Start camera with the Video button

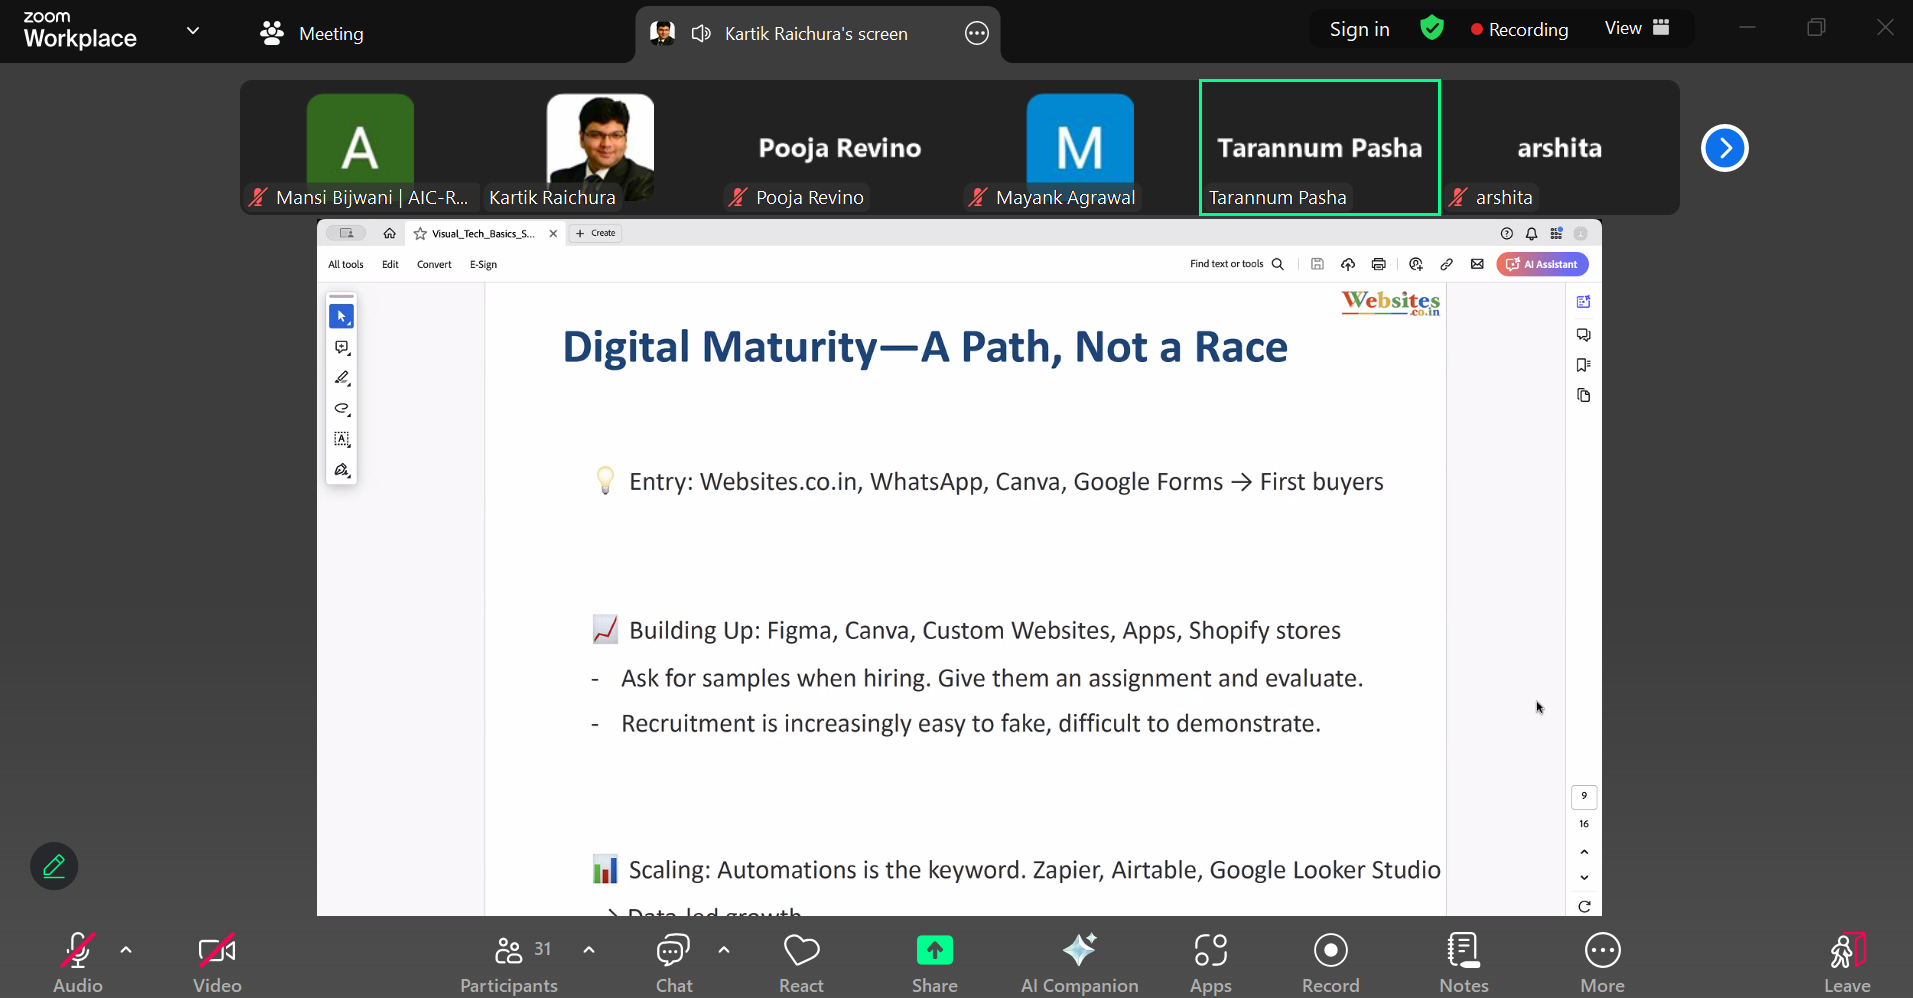coord(217,962)
